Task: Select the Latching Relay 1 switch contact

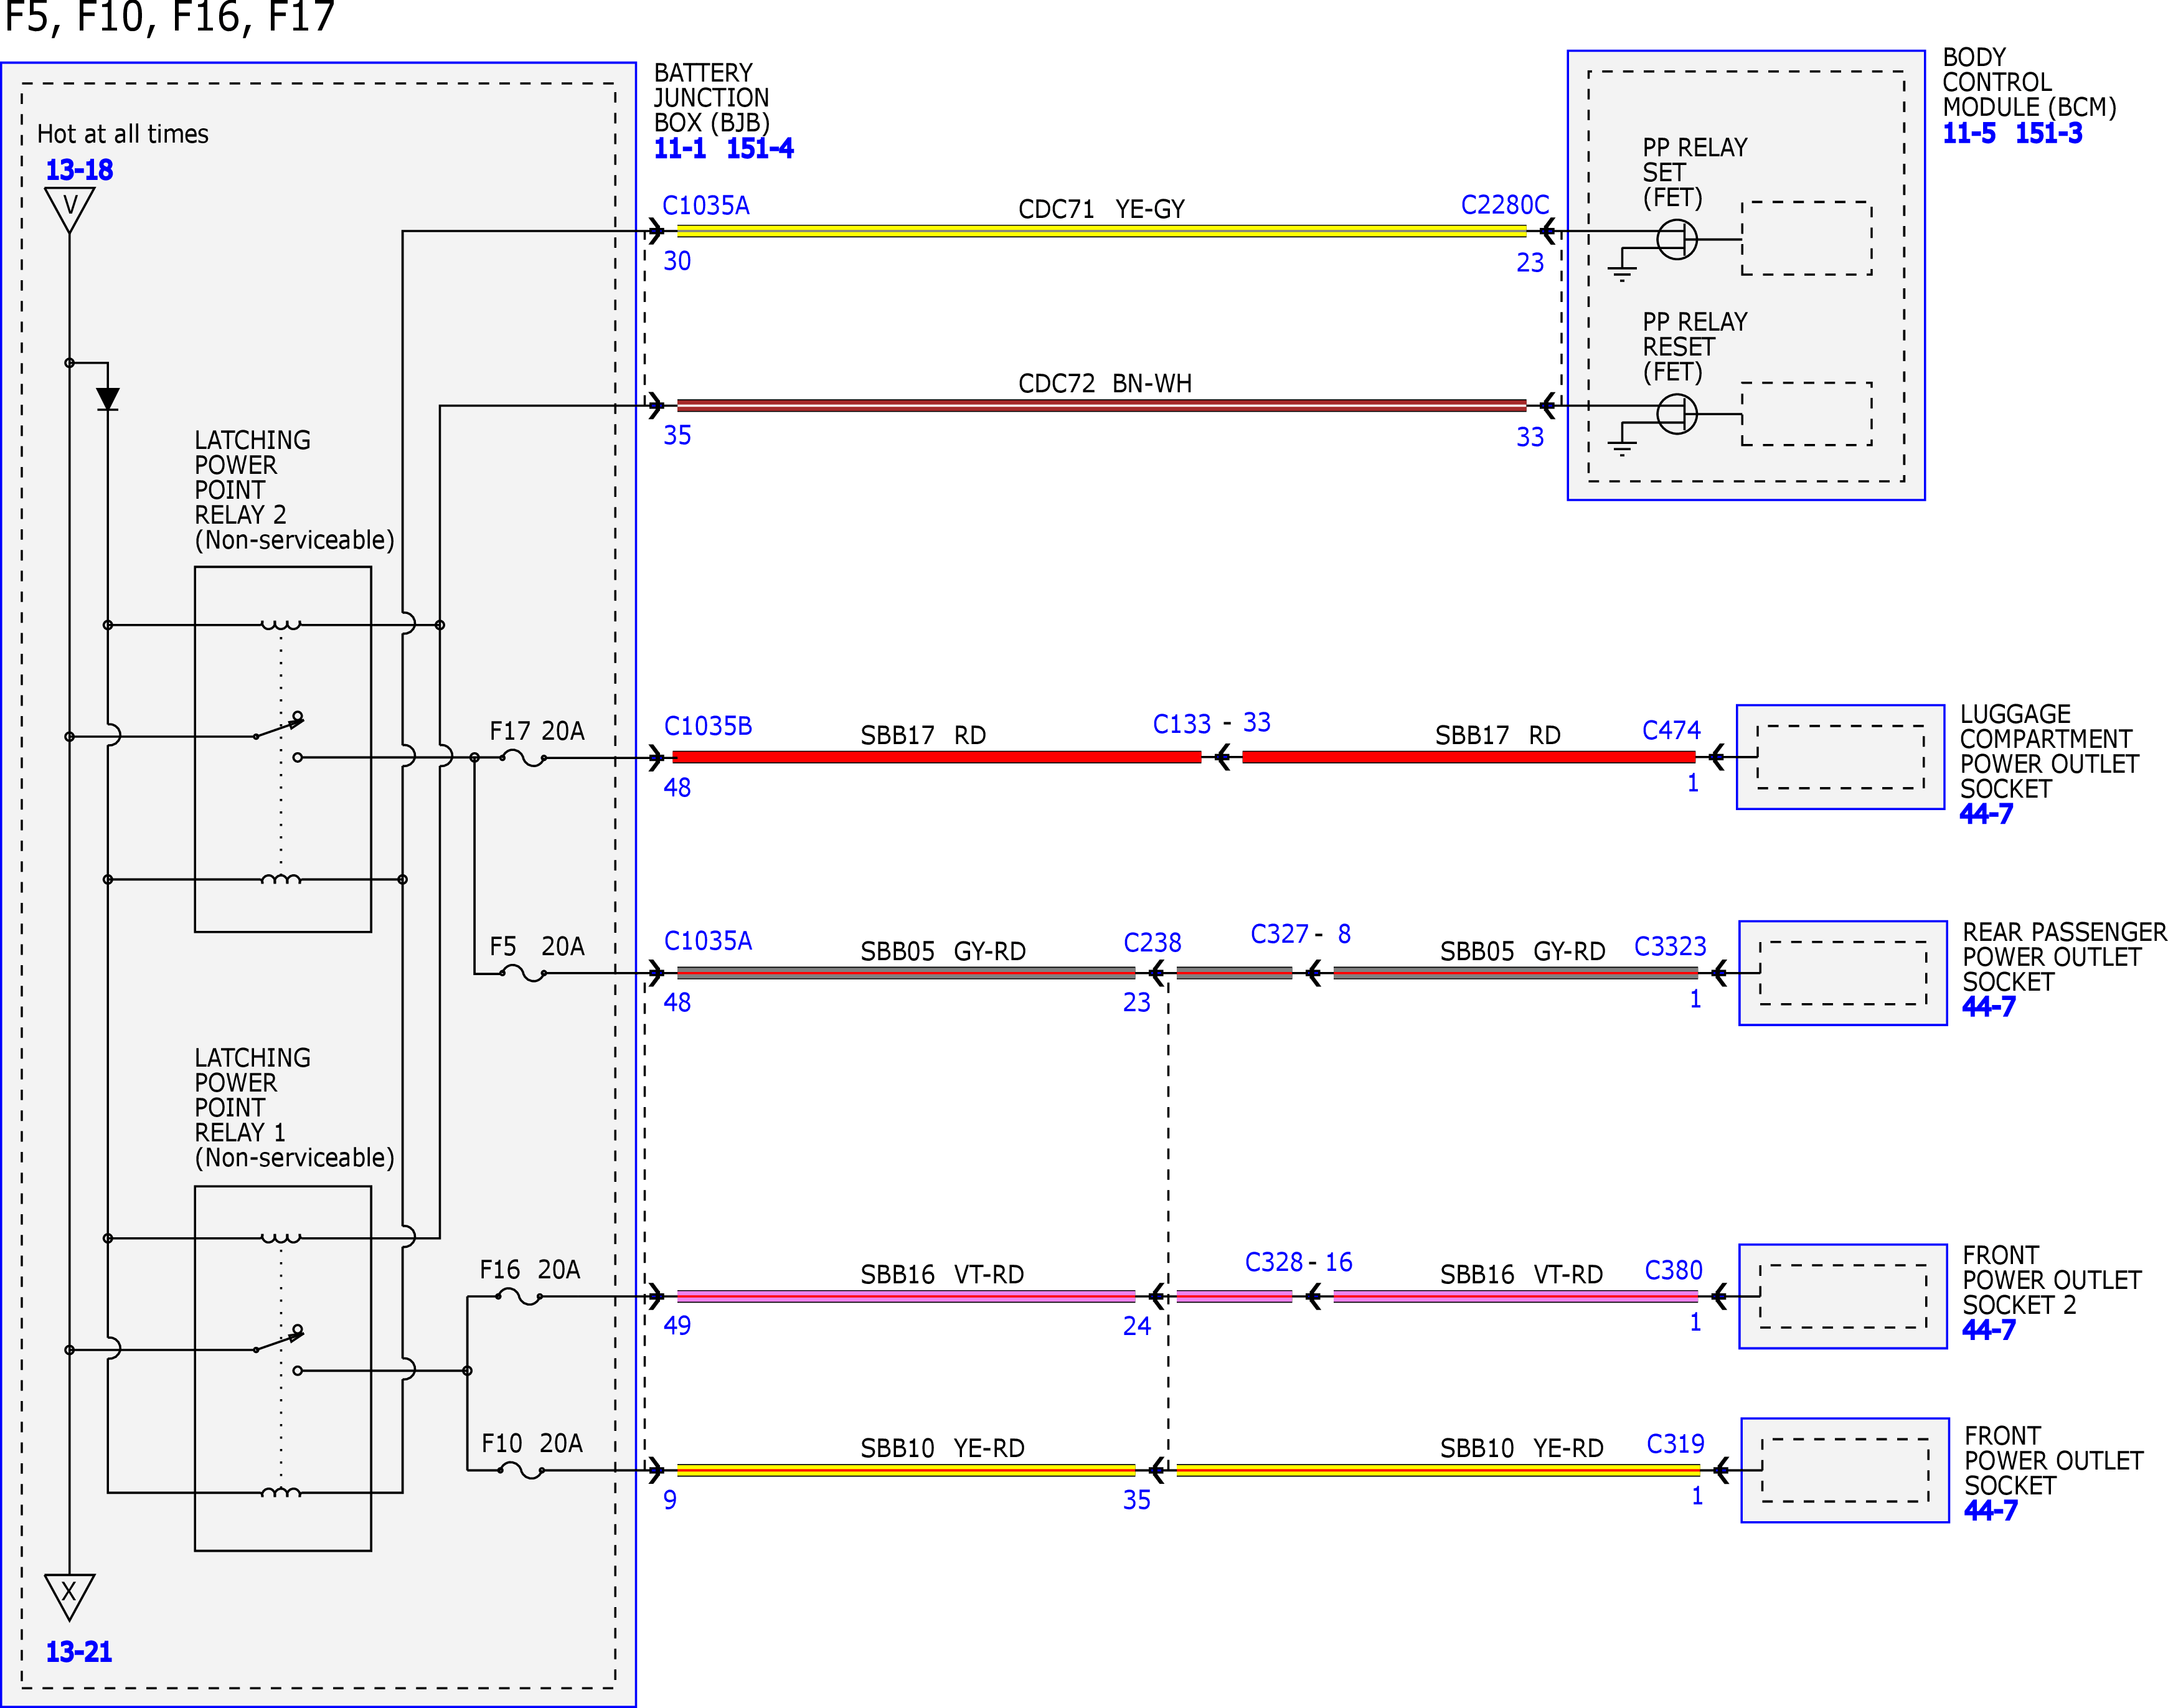Action: (279, 1340)
